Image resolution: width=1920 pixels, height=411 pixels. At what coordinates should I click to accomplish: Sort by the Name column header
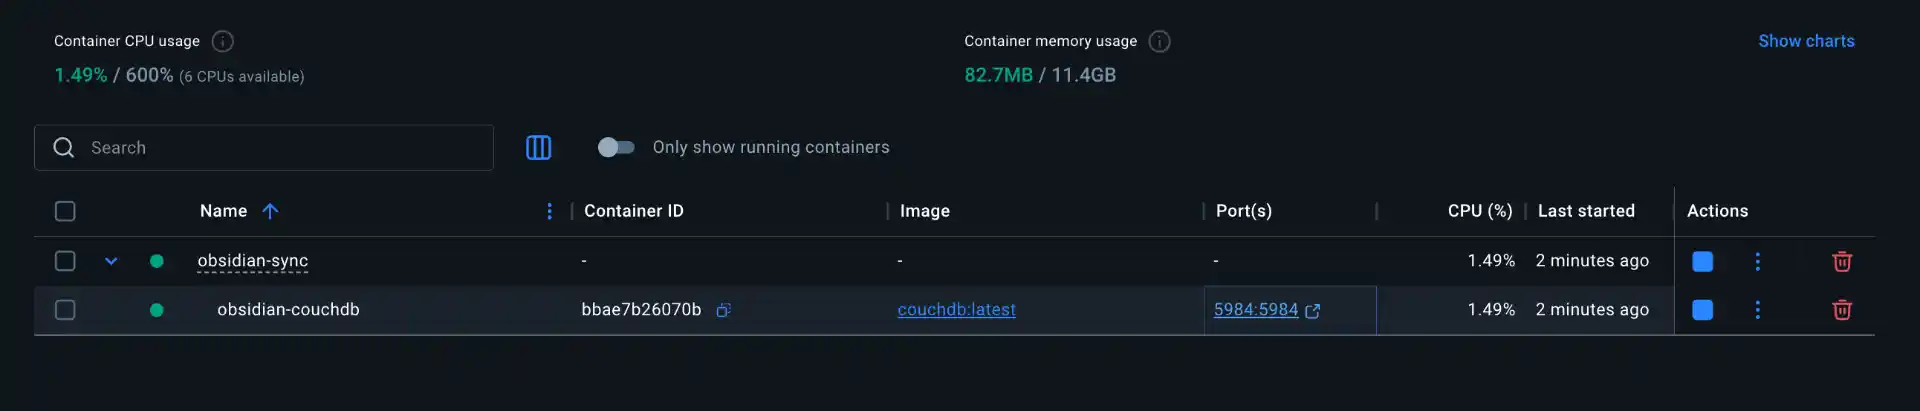[224, 211]
